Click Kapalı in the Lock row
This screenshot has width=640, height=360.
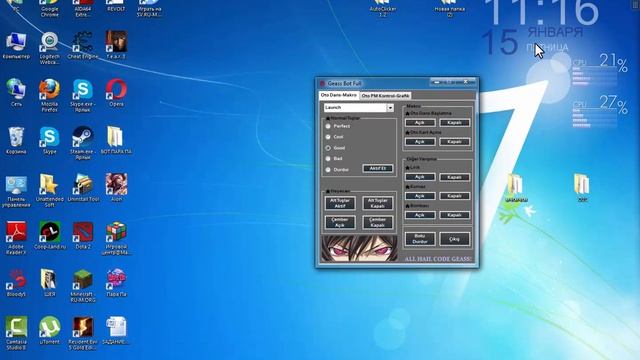pyautogui.click(x=454, y=177)
